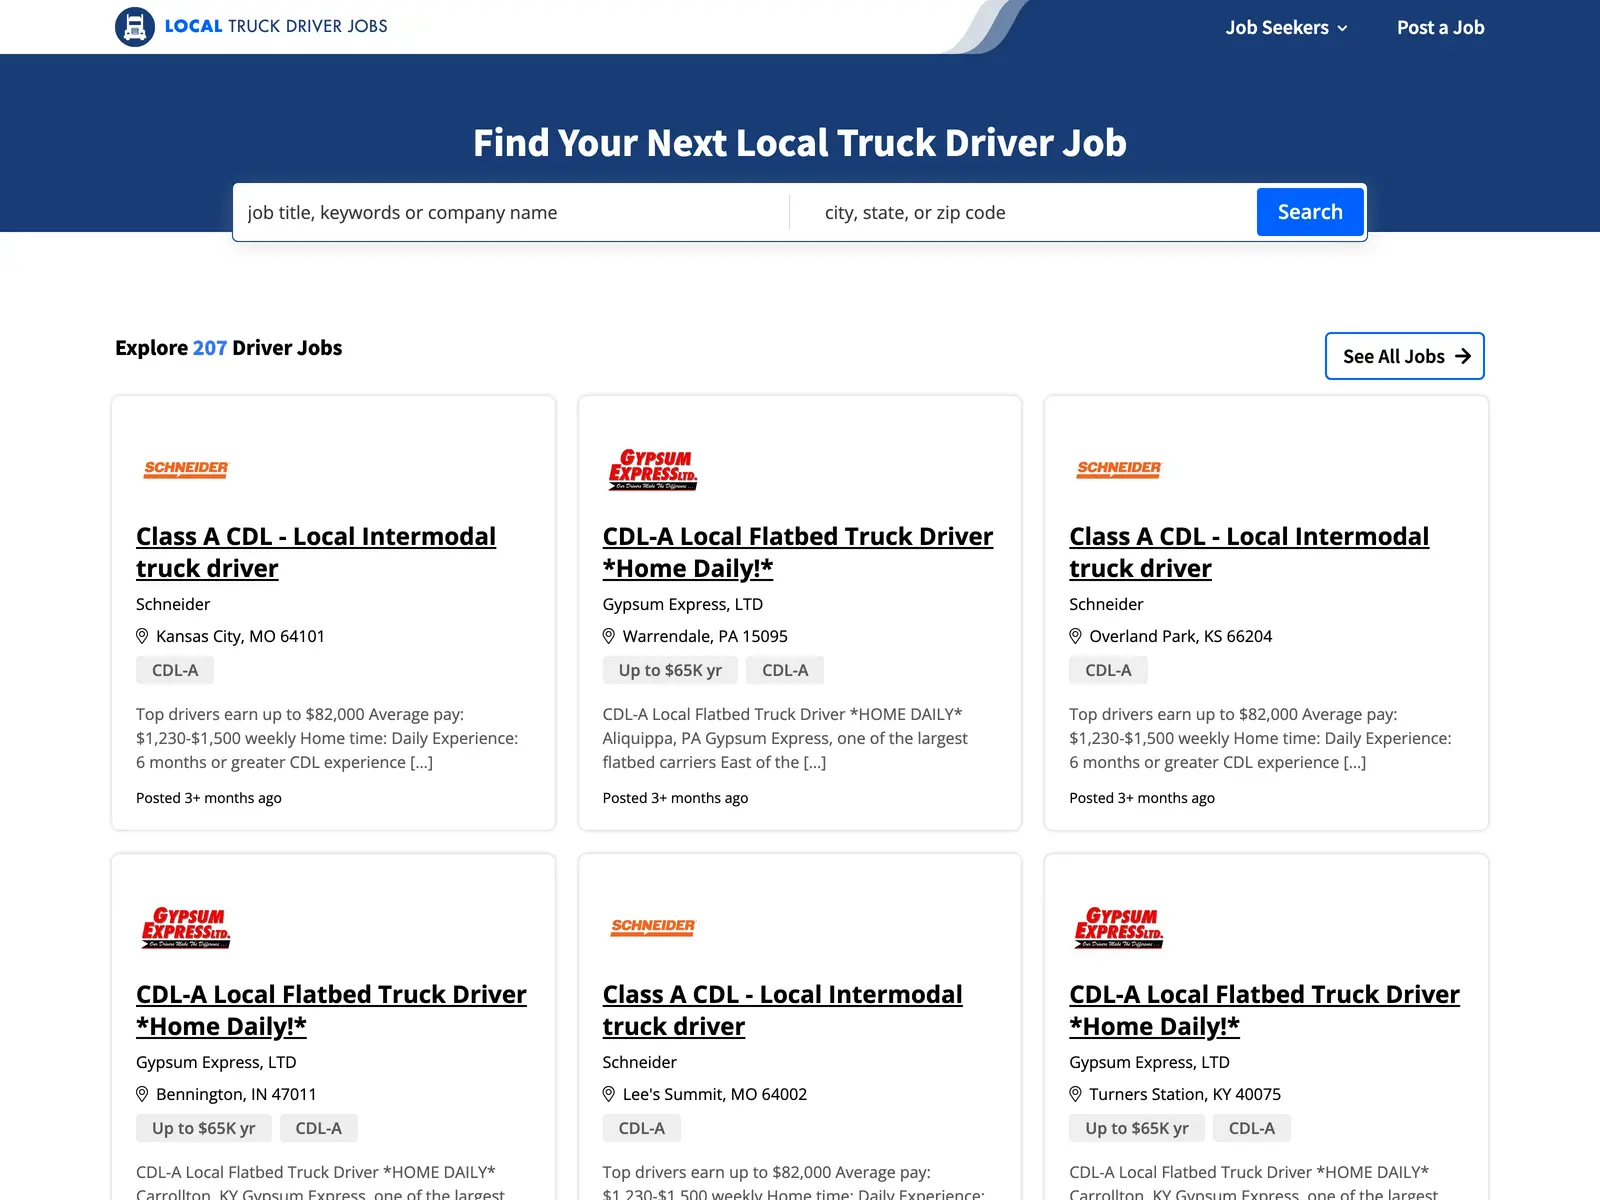Image resolution: width=1600 pixels, height=1200 pixels.
Task: Open the Post a Job page
Action: pyautogui.click(x=1440, y=28)
